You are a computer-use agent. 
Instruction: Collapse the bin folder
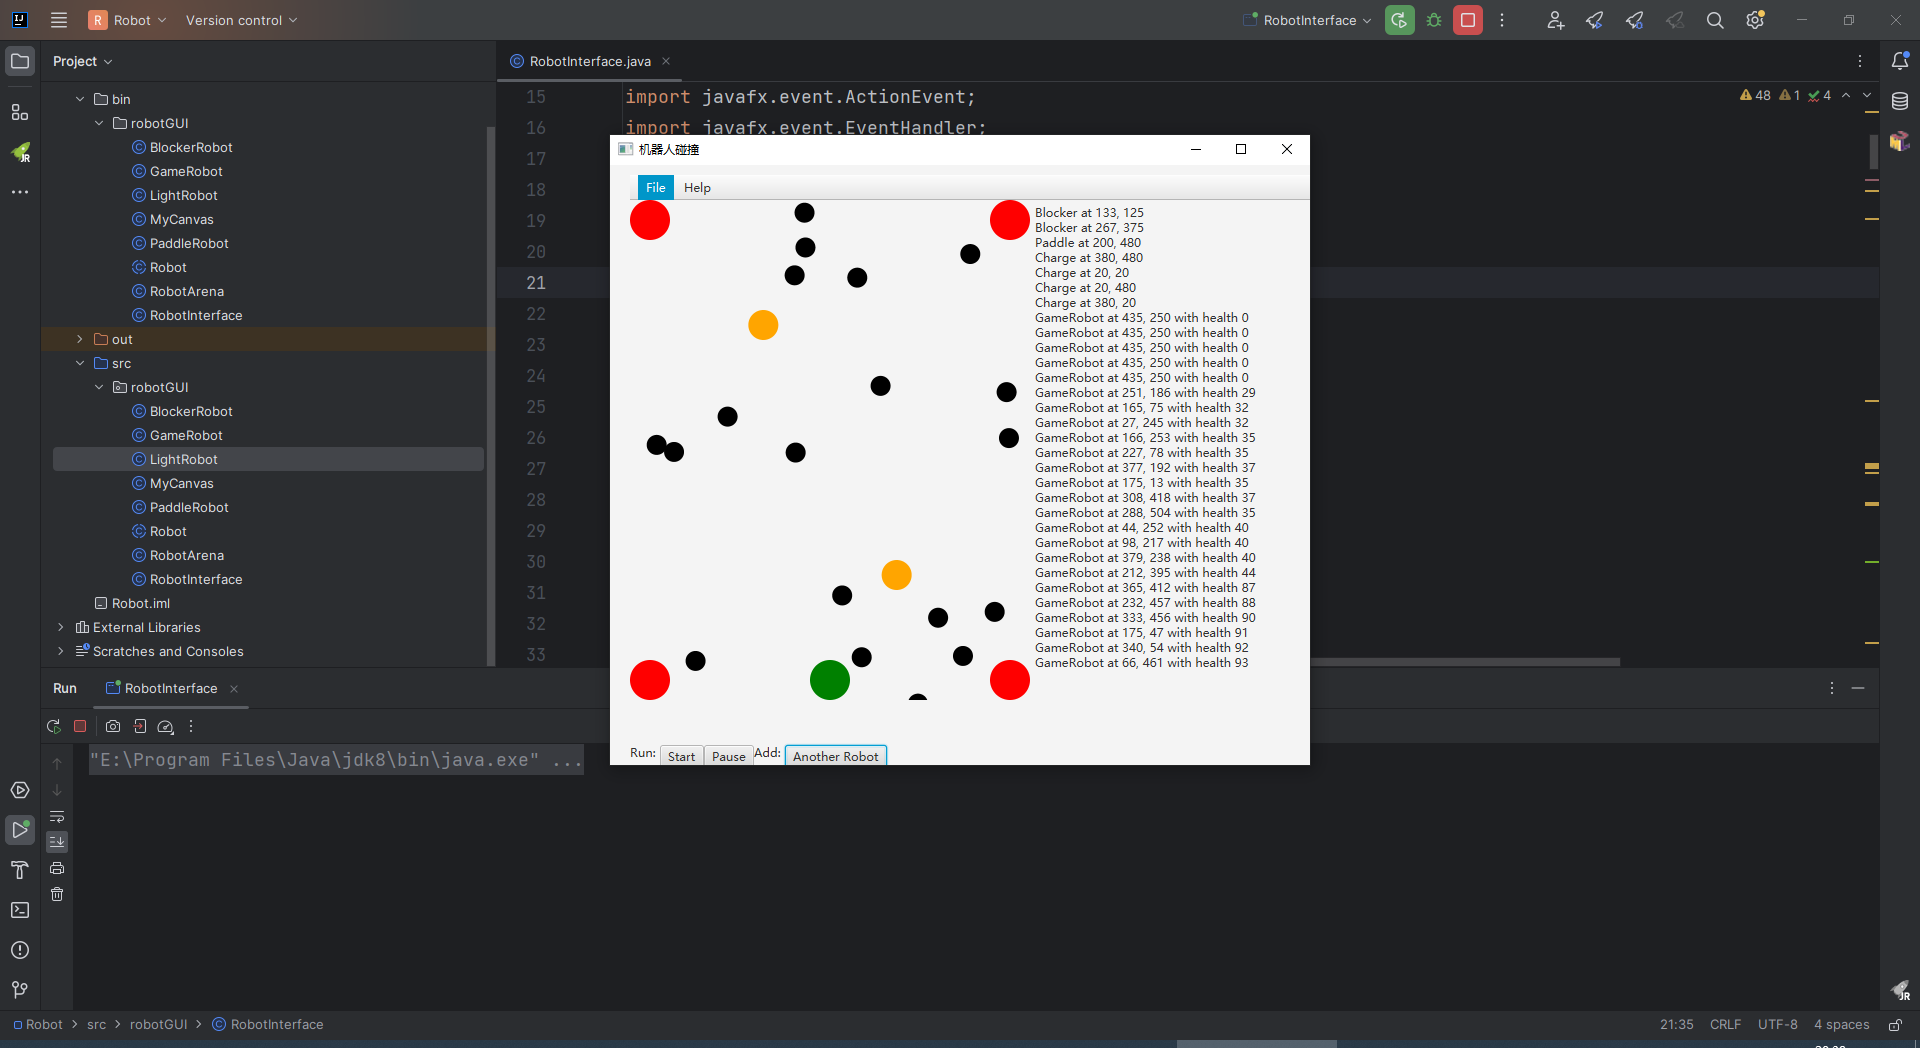click(x=80, y=99)
